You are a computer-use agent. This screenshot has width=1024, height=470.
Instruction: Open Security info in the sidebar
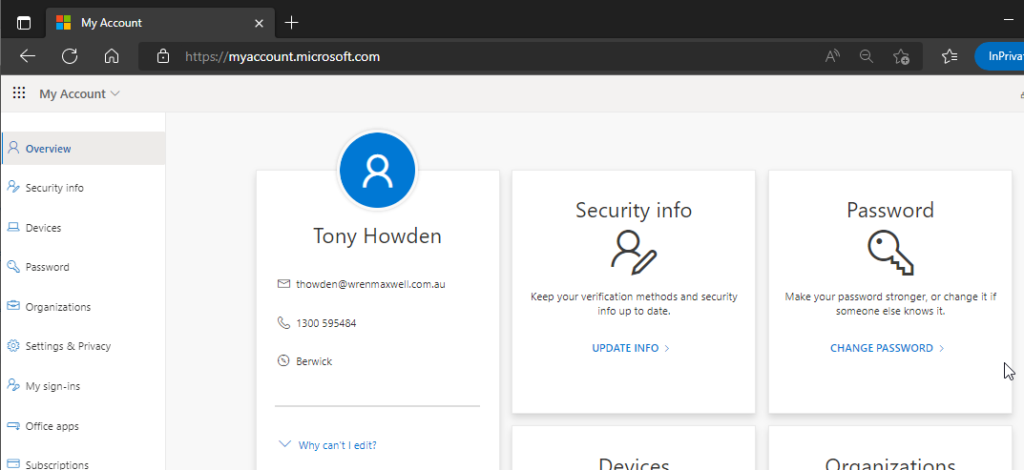[x=84, y=188]
